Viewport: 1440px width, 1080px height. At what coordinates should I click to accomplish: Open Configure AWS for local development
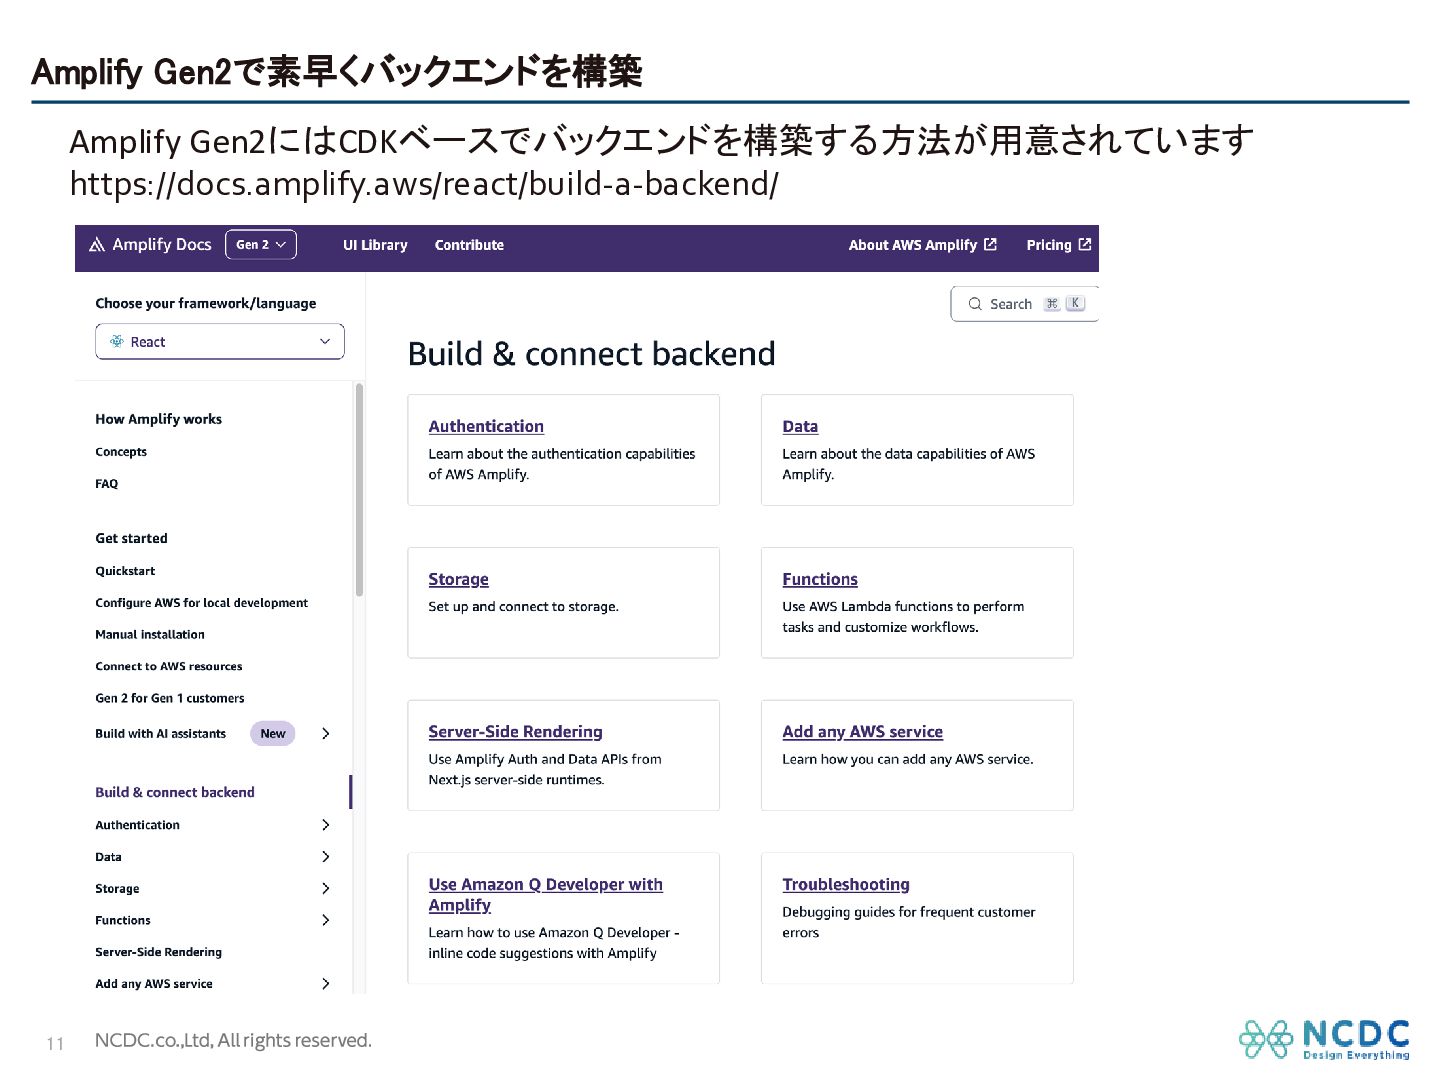coord(201,603)
